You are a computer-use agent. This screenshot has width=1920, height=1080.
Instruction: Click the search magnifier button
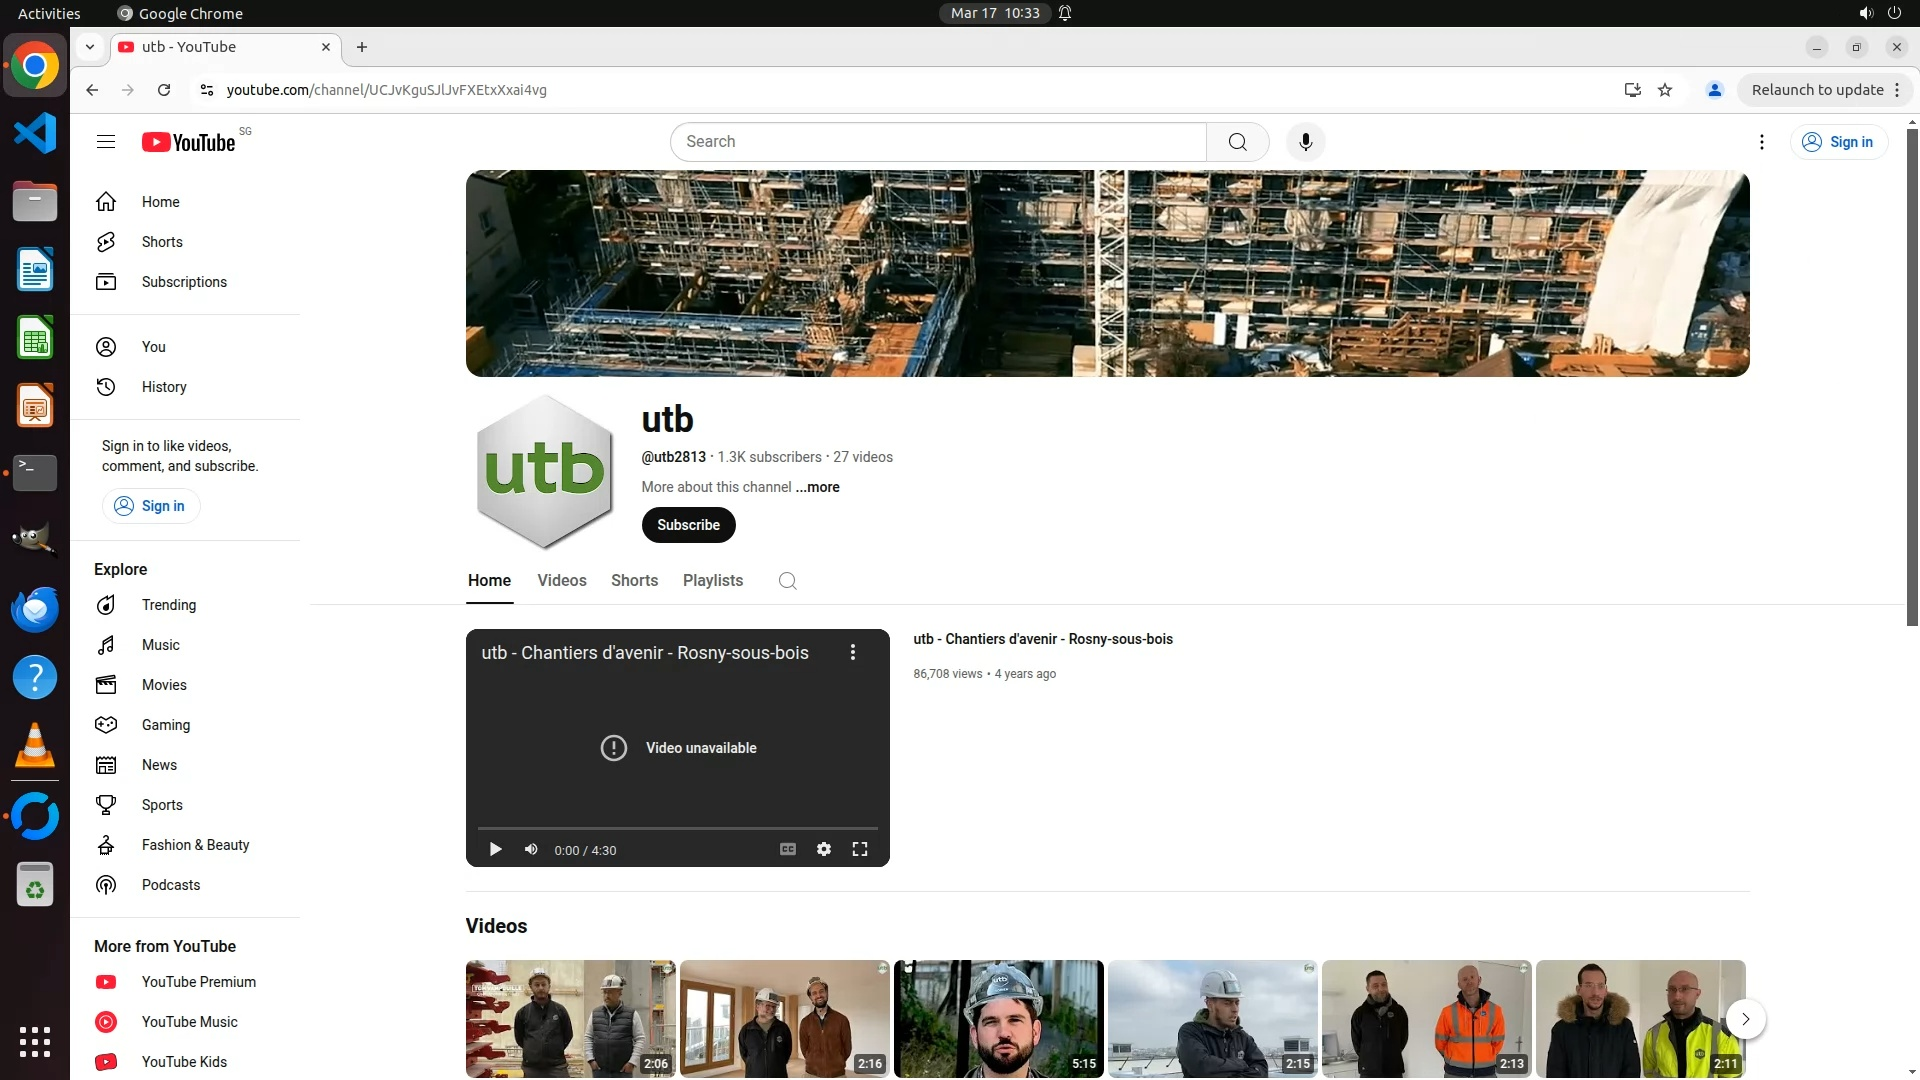[x=1237, y=142]
